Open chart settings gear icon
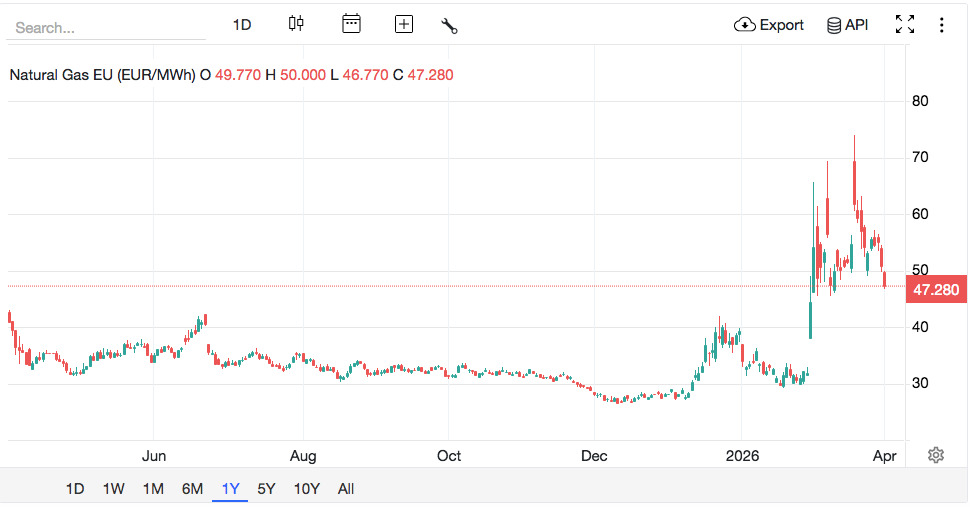Image resolution: width=970 pixels, height=507 pixels. [936, 455]
